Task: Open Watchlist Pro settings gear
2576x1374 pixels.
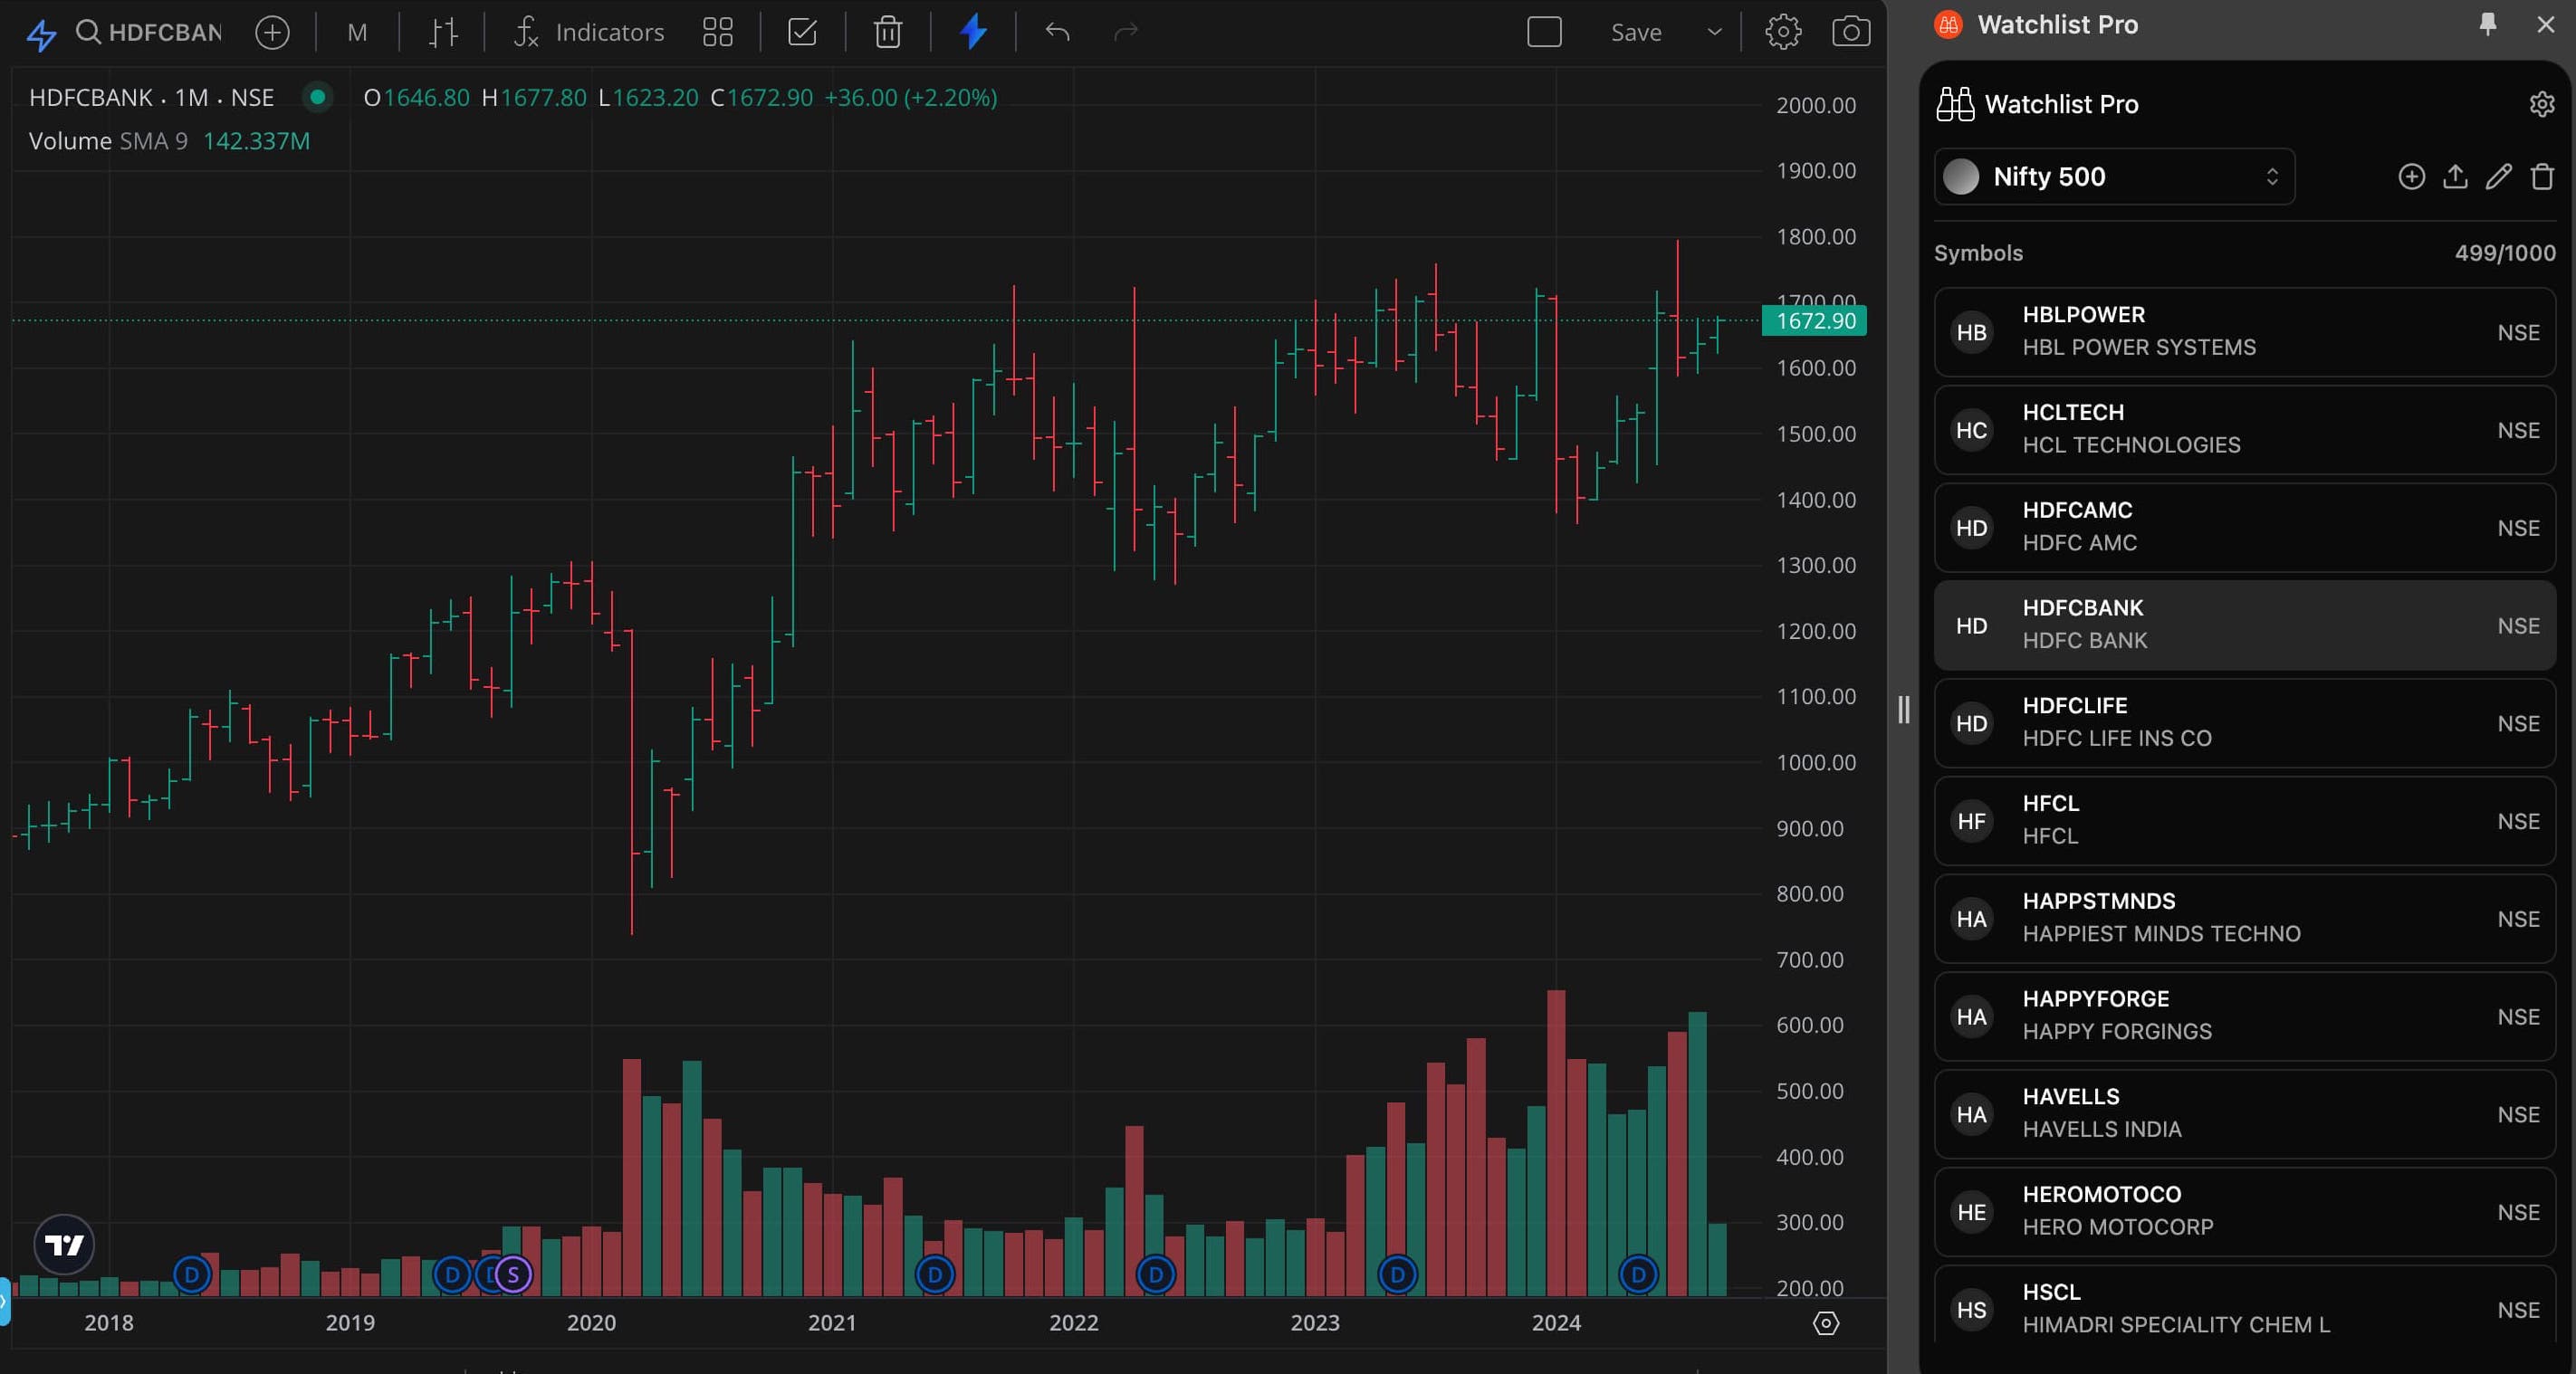Action: 2542,104
